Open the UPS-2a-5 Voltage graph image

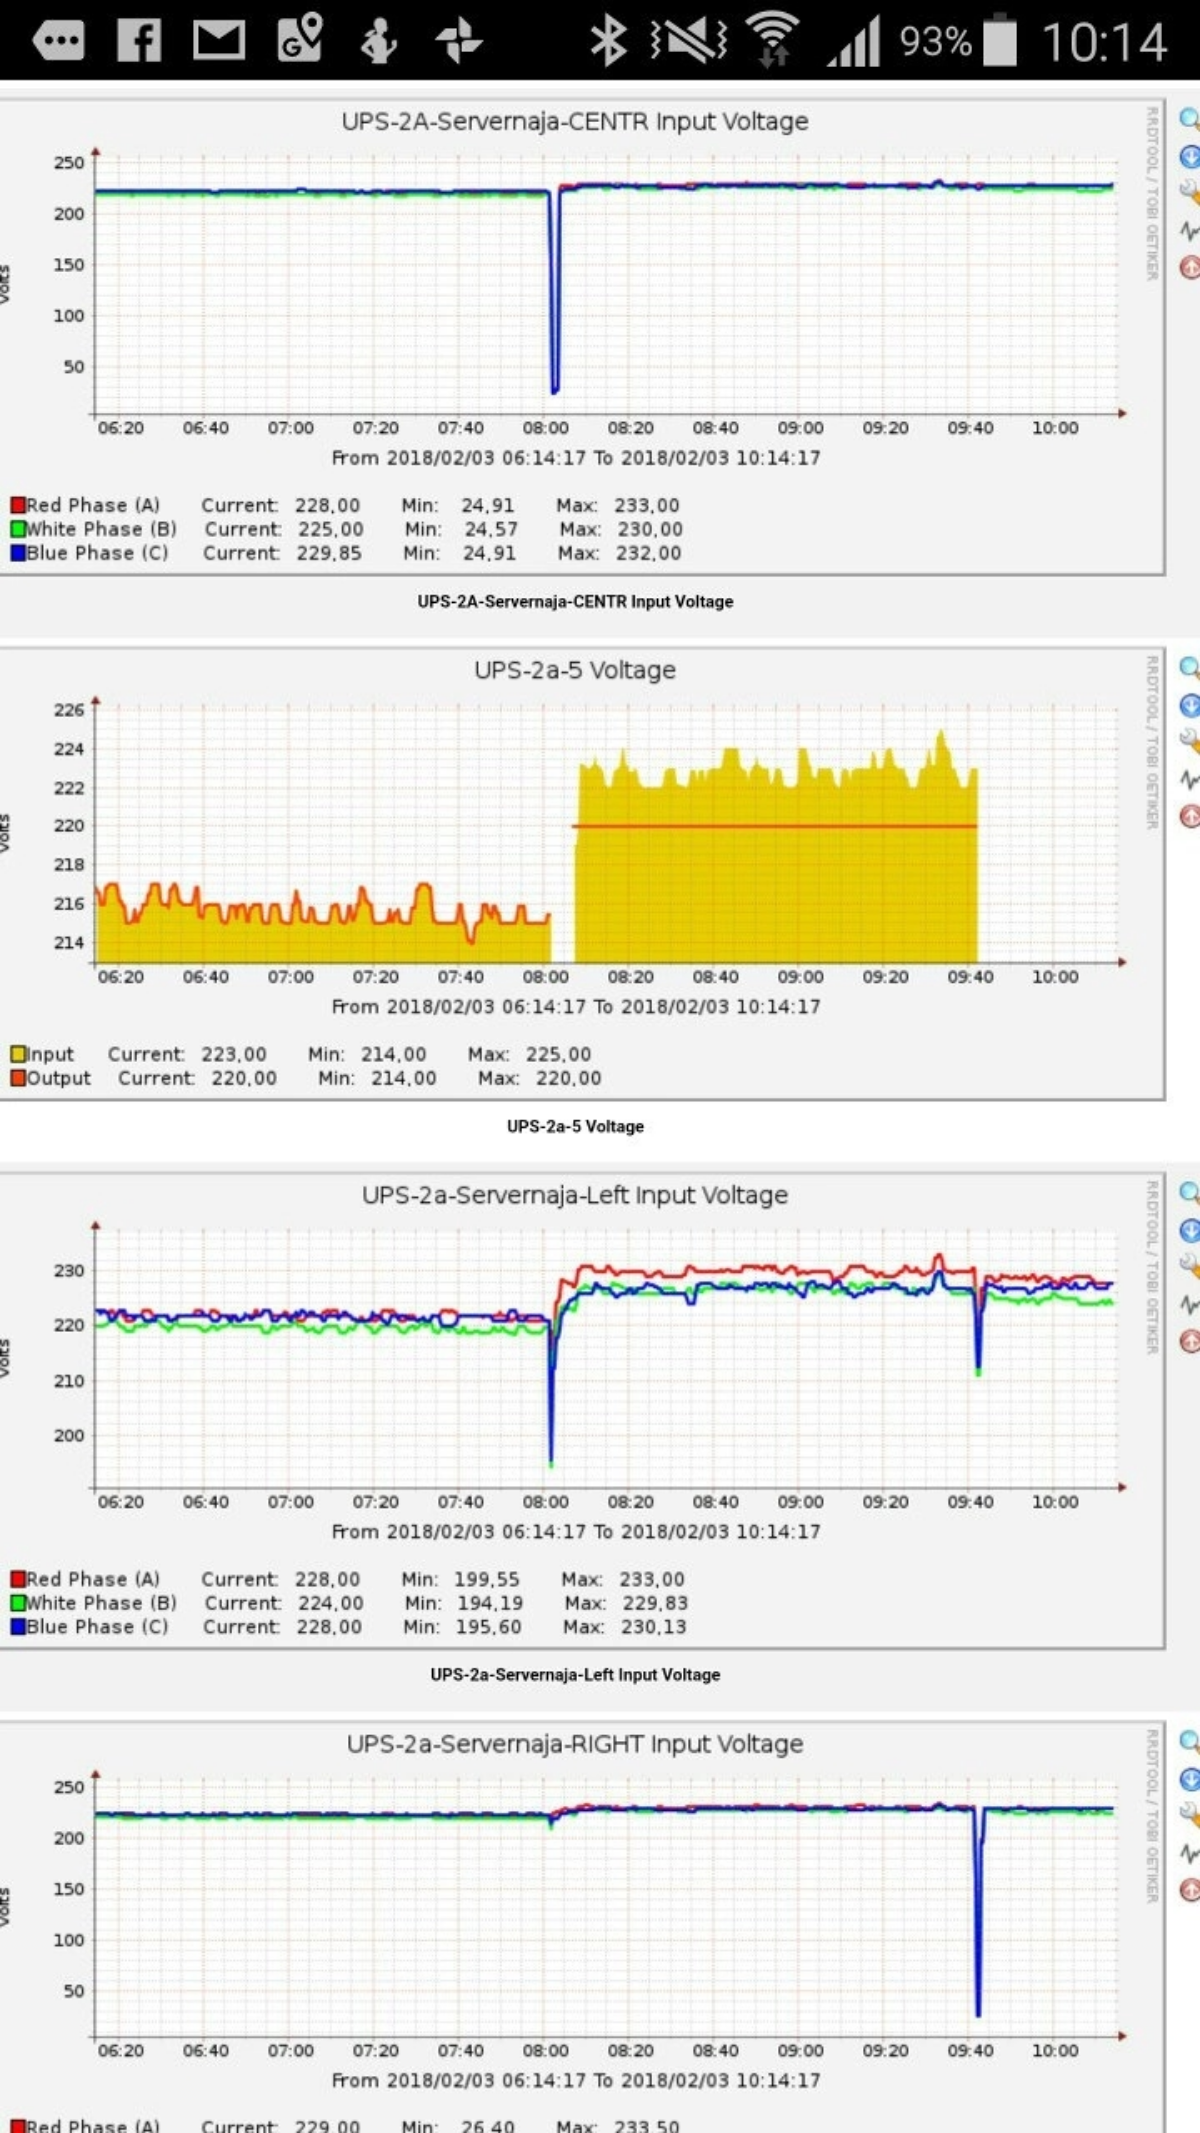(581, 872)
